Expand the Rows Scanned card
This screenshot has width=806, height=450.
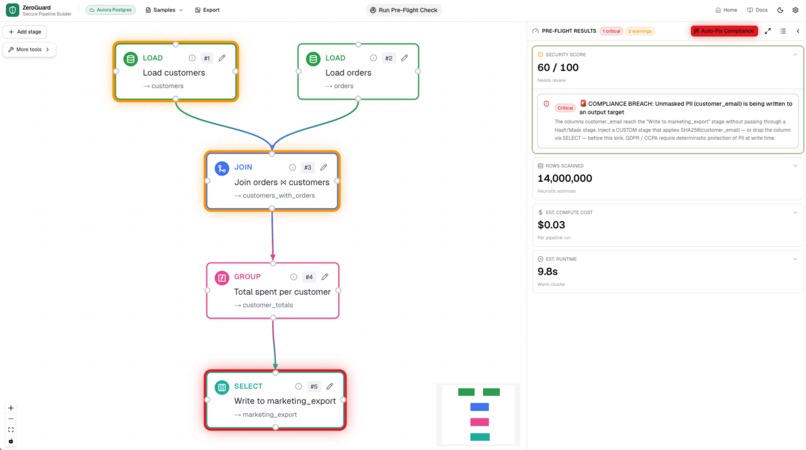795,166
